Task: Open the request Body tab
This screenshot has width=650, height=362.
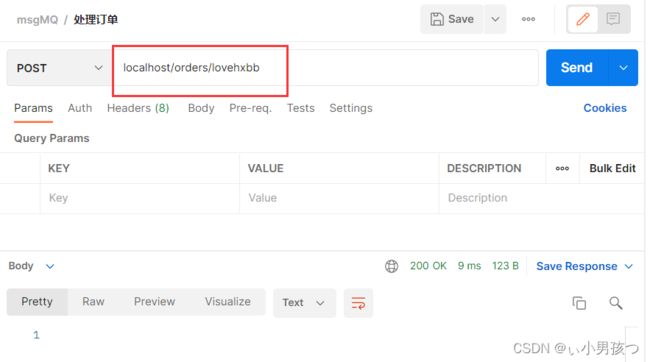Action: [201, 108]
